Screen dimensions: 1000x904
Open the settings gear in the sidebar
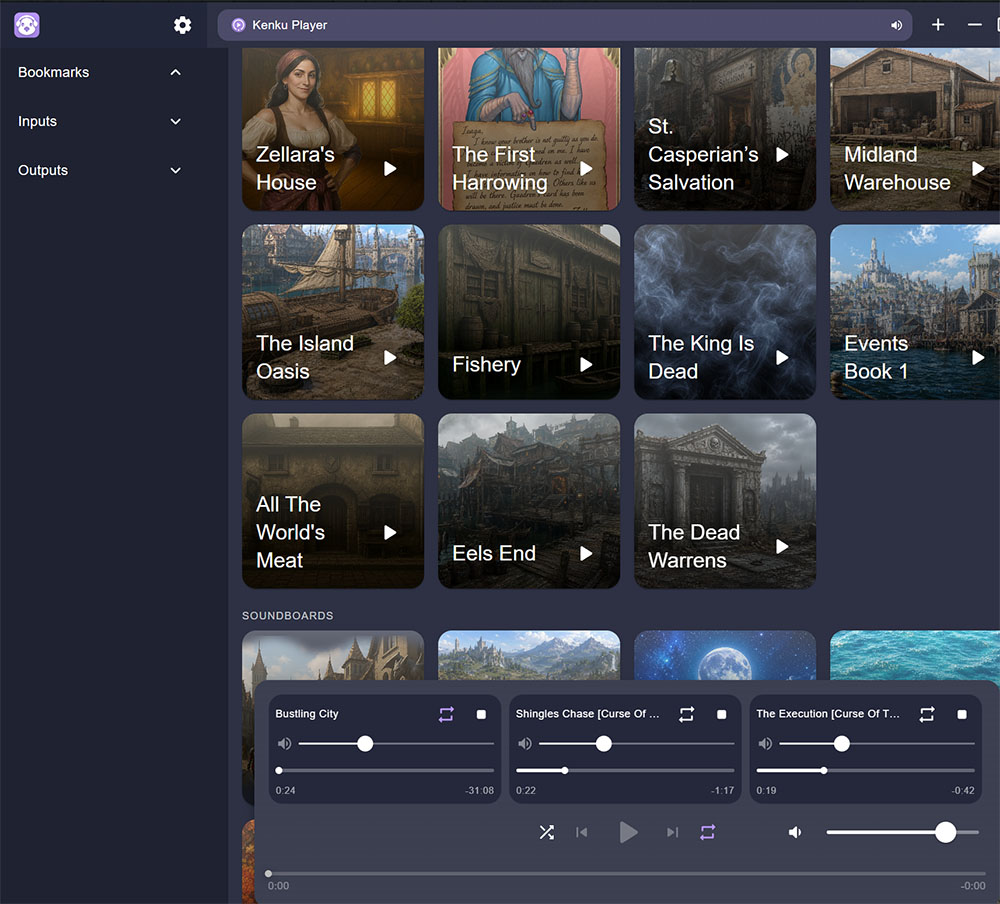click(182, 25)
